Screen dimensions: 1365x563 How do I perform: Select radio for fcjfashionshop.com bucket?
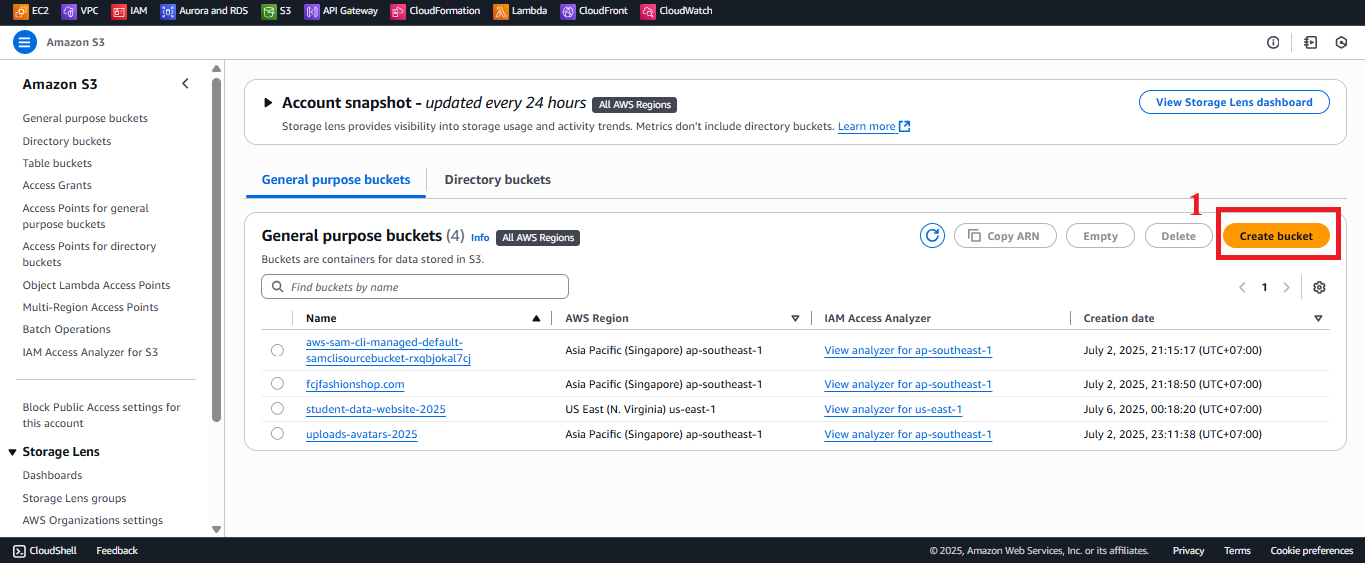(x=277, y=384)
